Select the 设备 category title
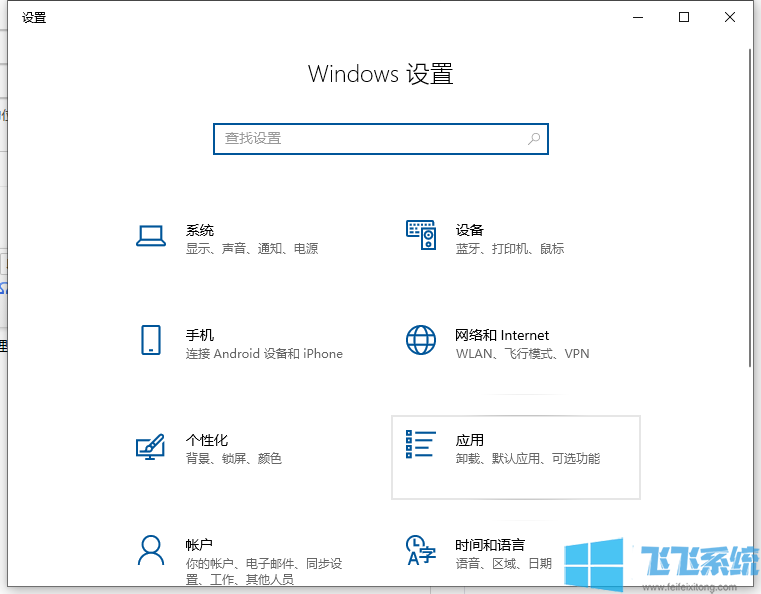 coord(470,230)
